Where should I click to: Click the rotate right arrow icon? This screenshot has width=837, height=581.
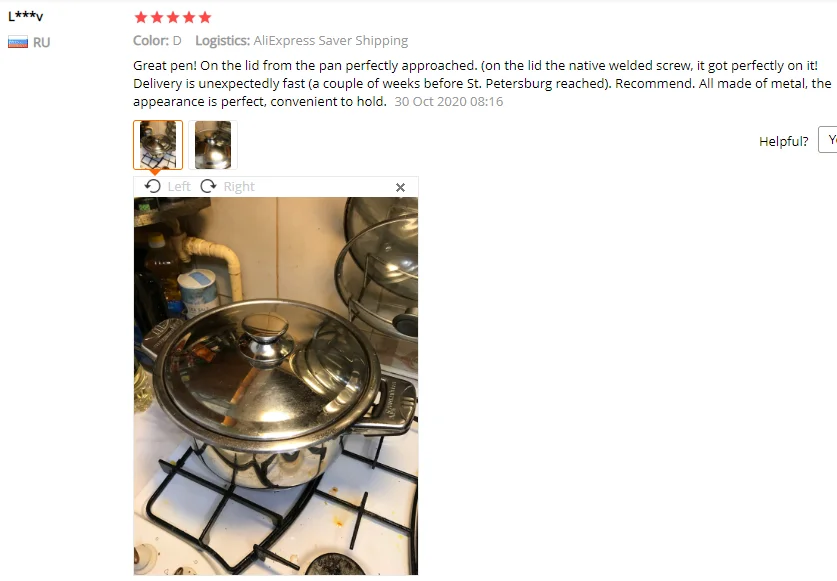pos(208,186)
